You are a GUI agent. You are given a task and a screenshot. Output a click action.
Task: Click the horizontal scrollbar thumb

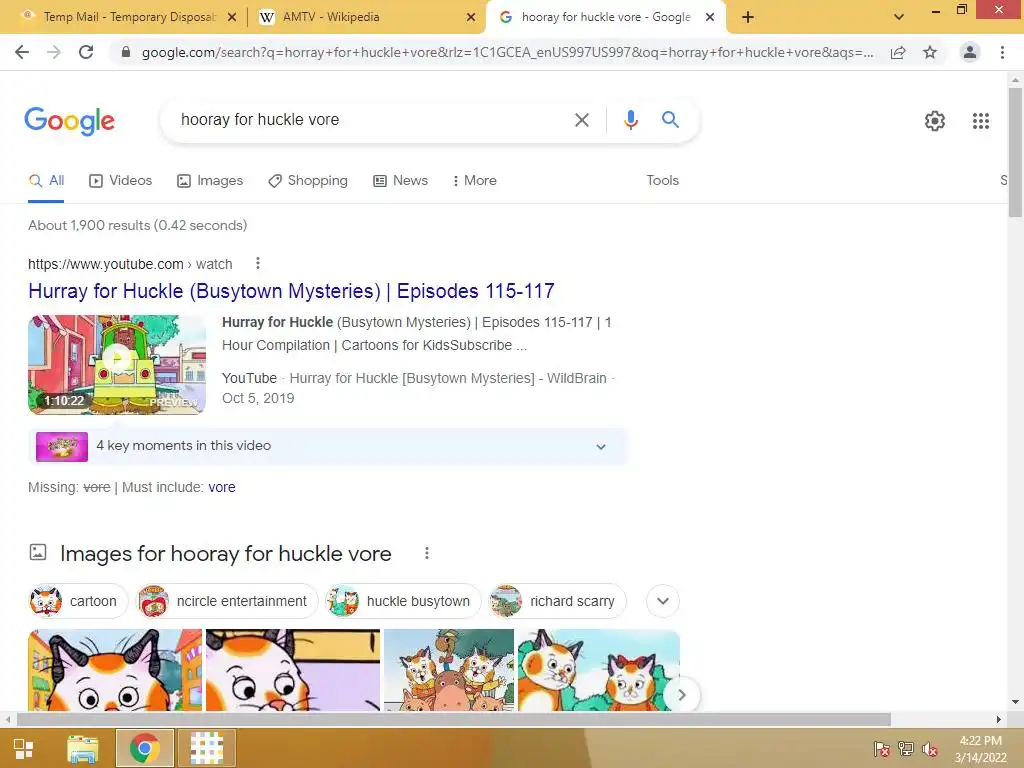click(x=453, y=719)
